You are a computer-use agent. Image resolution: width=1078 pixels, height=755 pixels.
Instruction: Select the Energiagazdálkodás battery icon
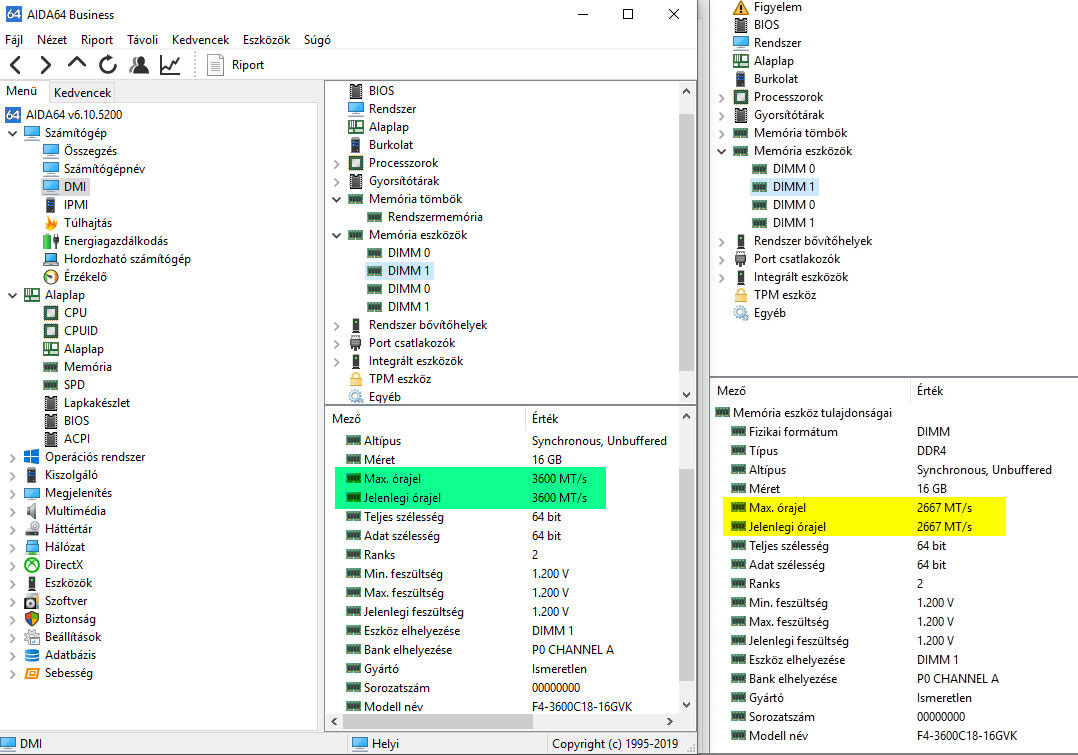[50, 241]
